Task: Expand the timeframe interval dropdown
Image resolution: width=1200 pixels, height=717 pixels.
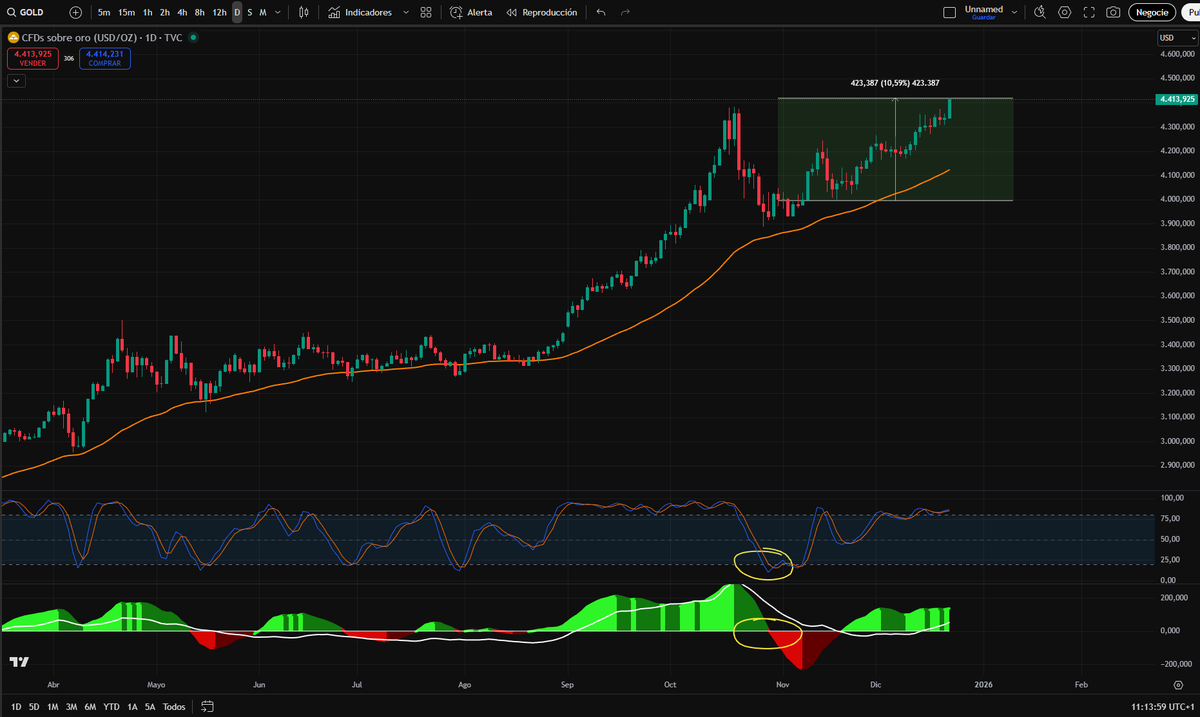Action: click(278, 12)
